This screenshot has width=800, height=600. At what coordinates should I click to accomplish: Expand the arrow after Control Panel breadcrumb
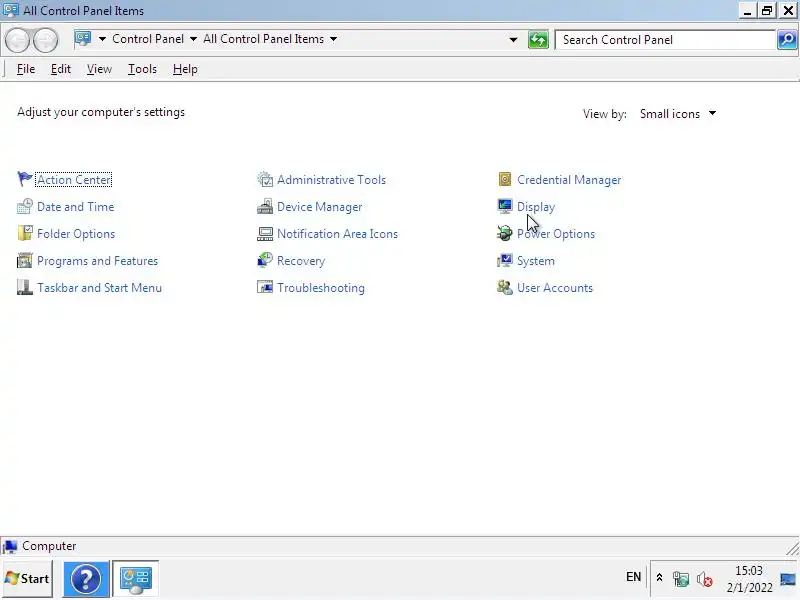pos(193,39)
